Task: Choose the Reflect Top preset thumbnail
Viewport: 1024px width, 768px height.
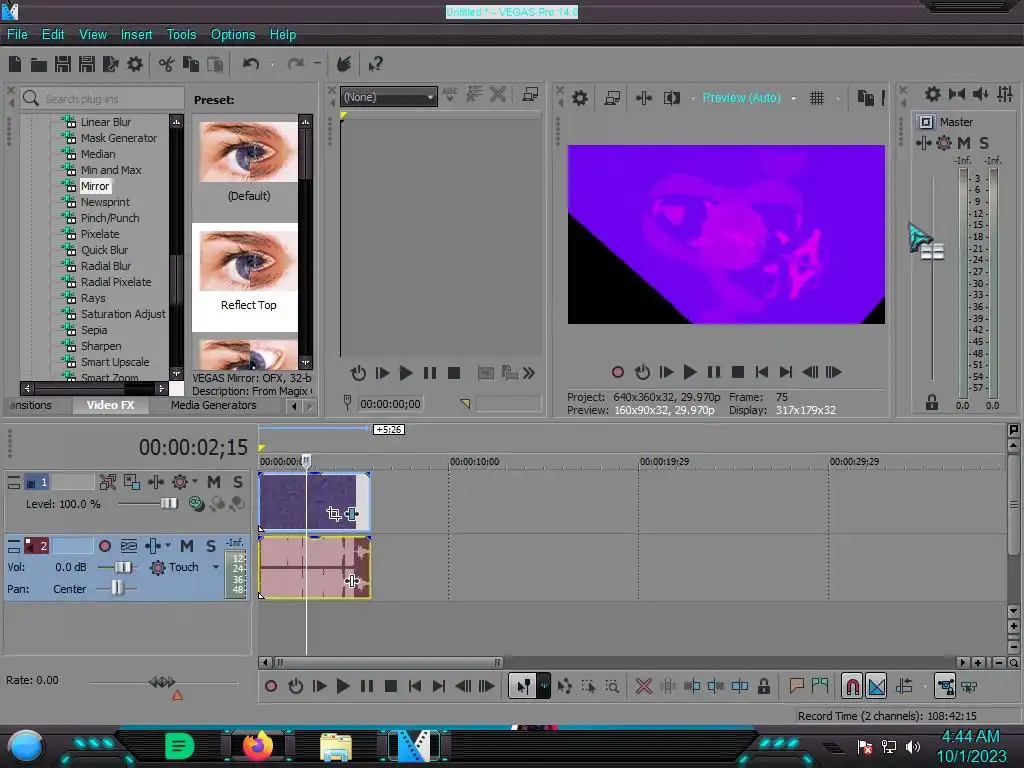Action: pos(248,261)
